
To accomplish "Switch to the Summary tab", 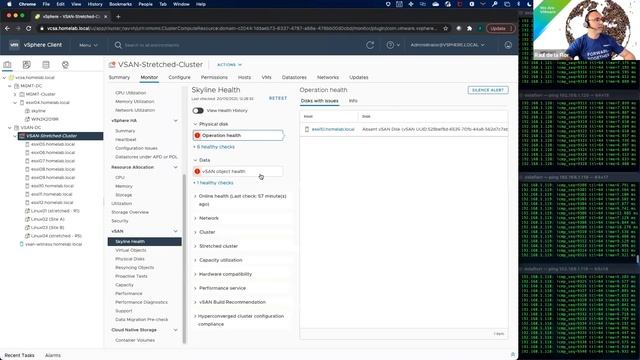I will pos(119,77).
